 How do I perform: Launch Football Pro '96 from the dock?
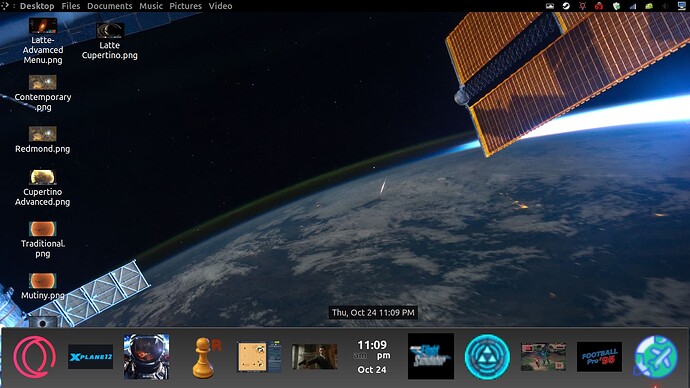click(599, 357)
